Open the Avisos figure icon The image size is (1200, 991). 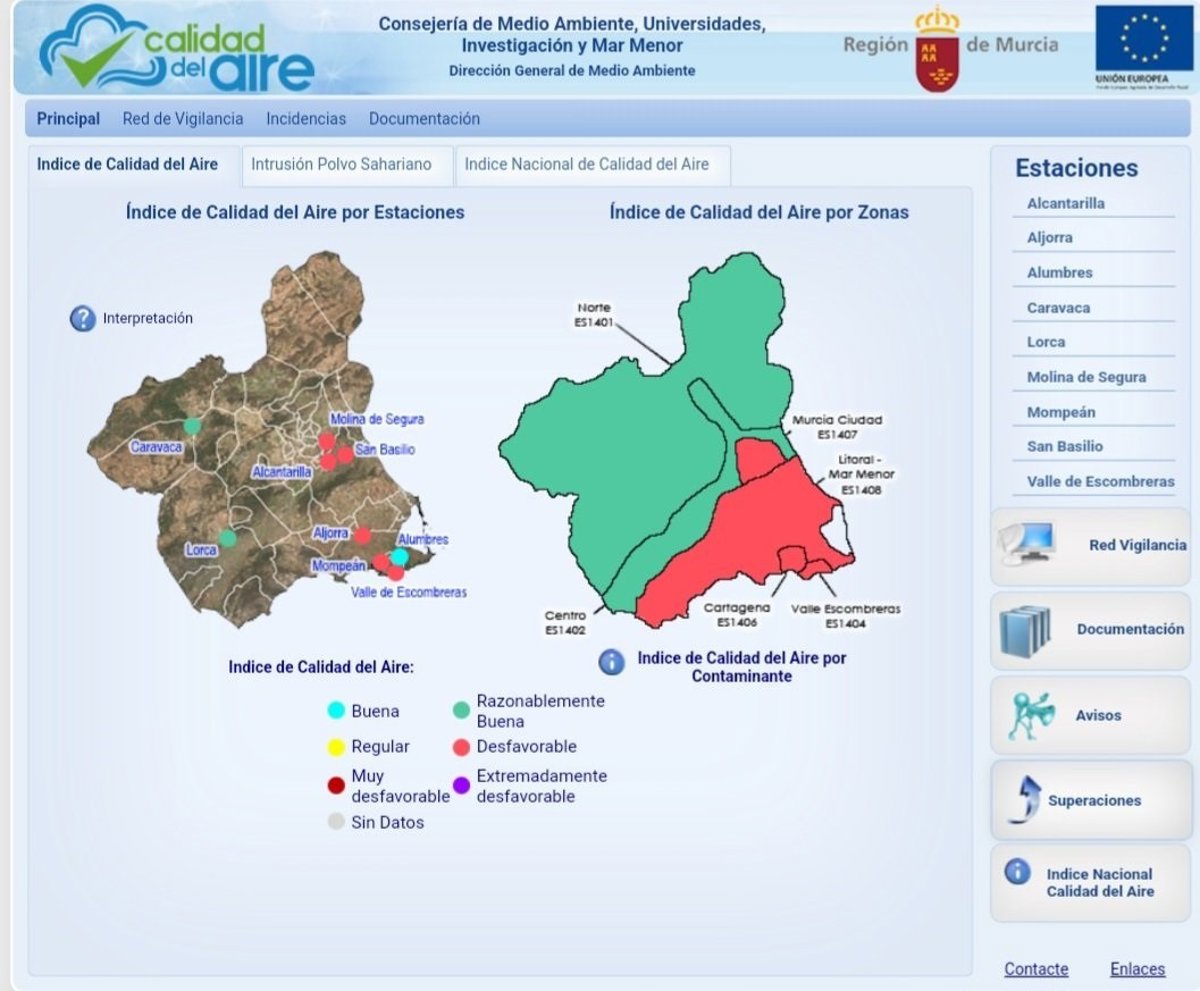tap(1031, 715)
